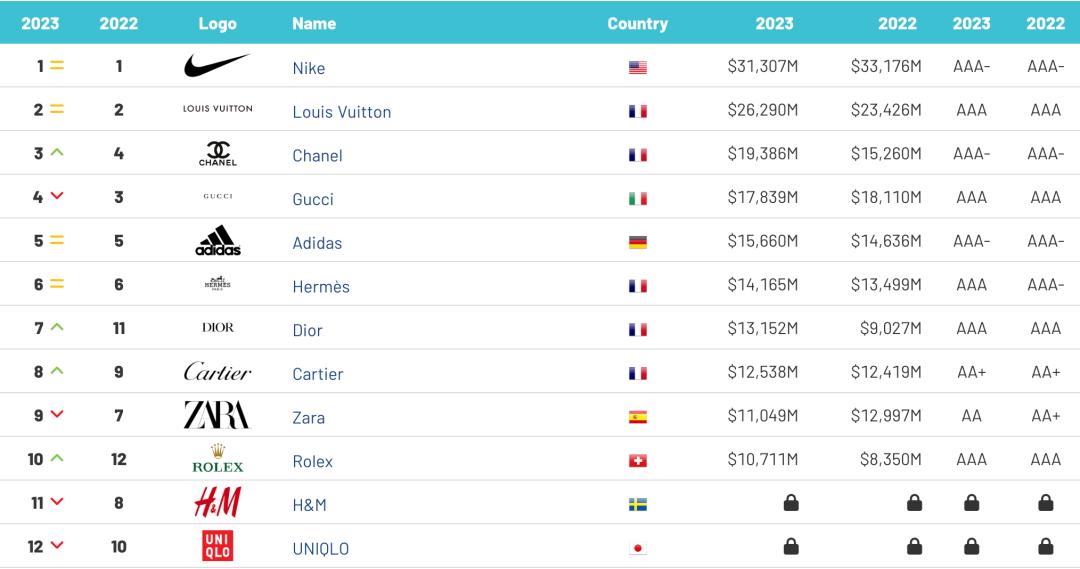
Task: Click the Country column header
Action: [x=637, y=23]
